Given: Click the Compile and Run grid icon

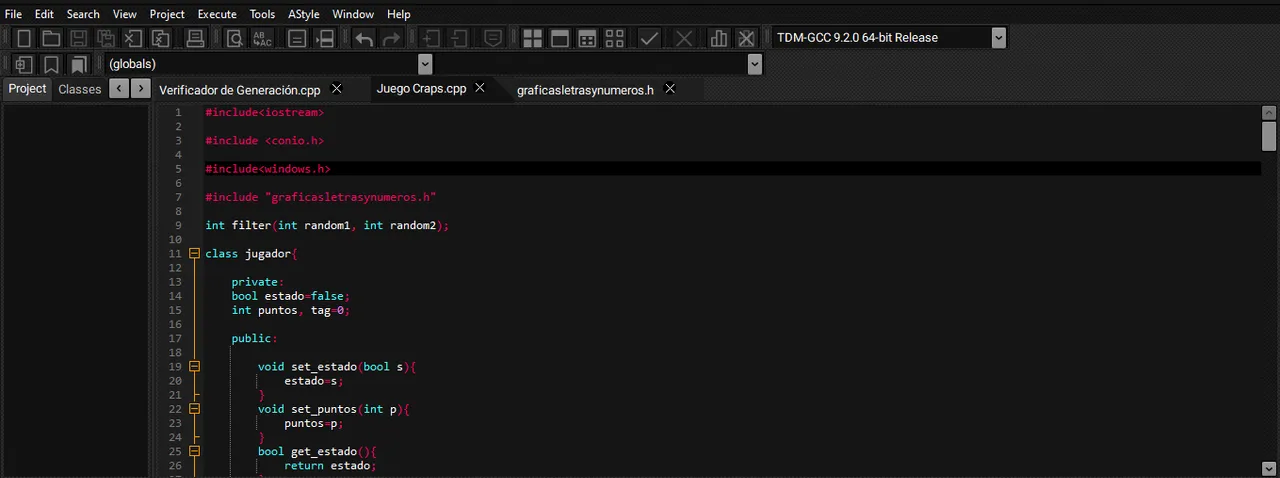Looking at the screenshot, I should click(587, 38).
